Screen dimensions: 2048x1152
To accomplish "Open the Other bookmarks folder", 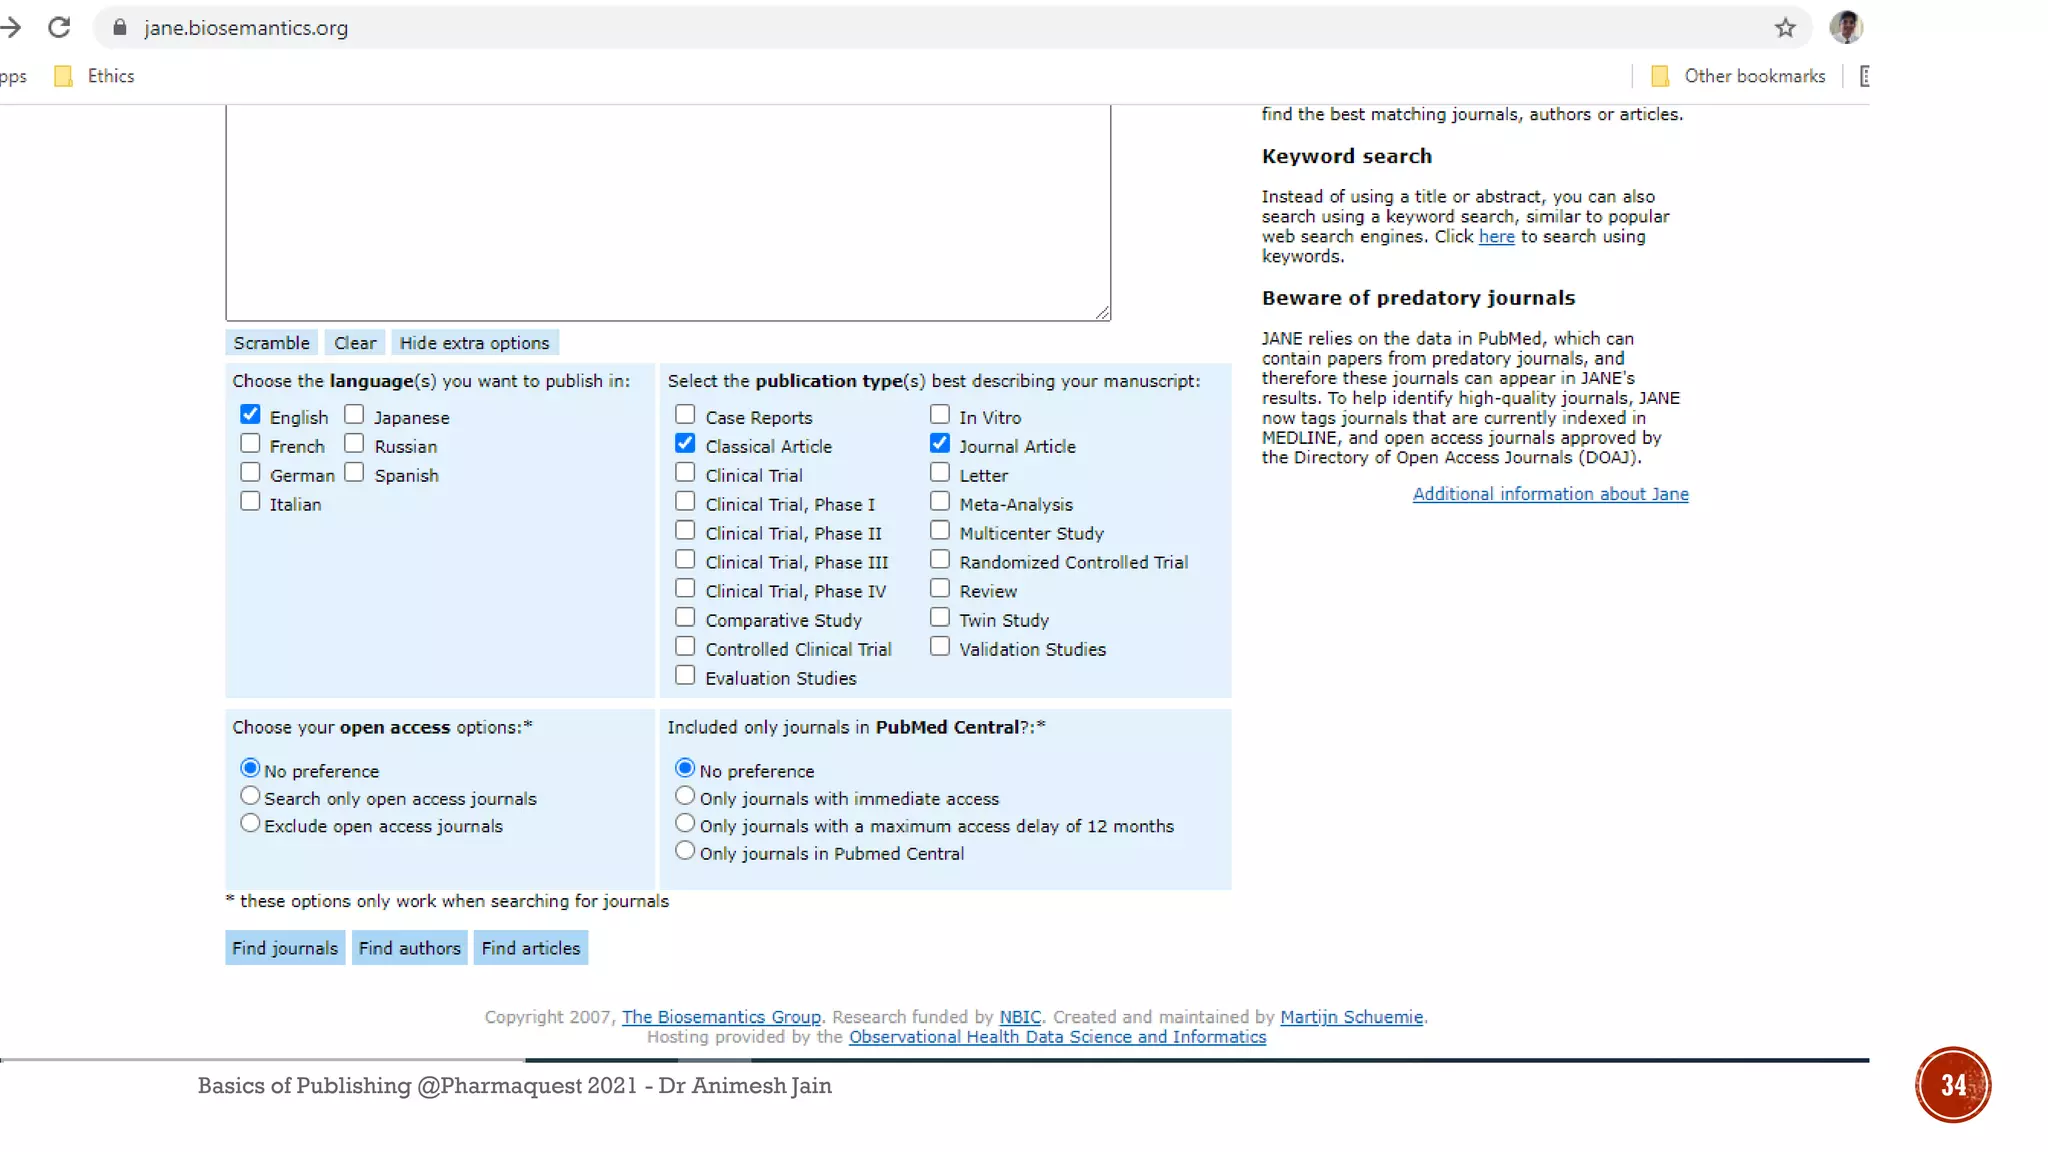I will 1738,76.
